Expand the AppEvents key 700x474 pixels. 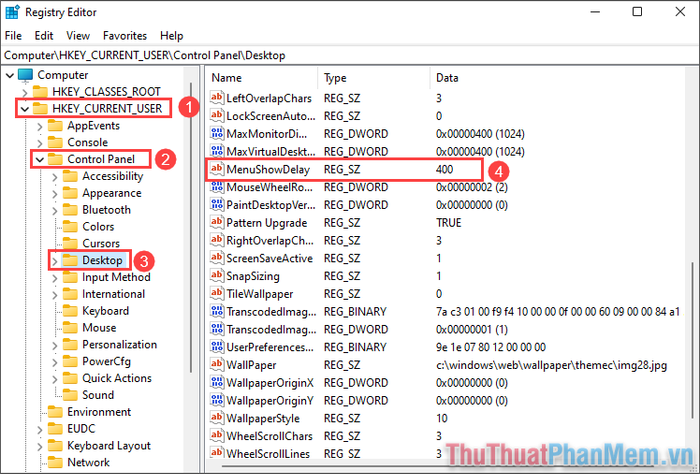tap(40, 126)
